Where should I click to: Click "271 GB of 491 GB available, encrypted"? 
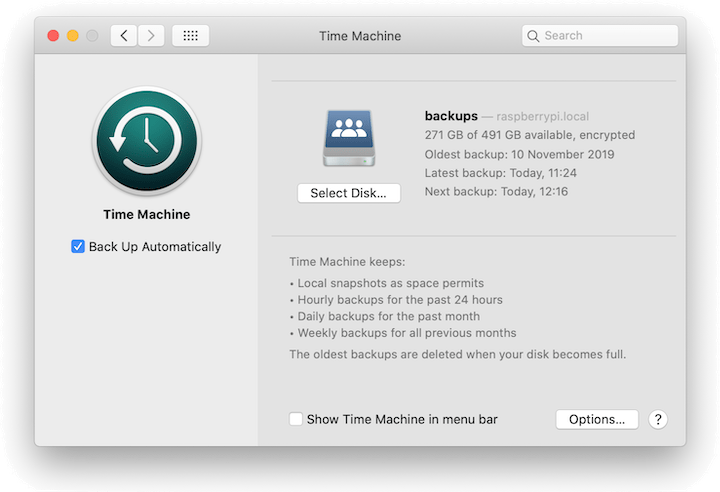click(x=530, y=135)
